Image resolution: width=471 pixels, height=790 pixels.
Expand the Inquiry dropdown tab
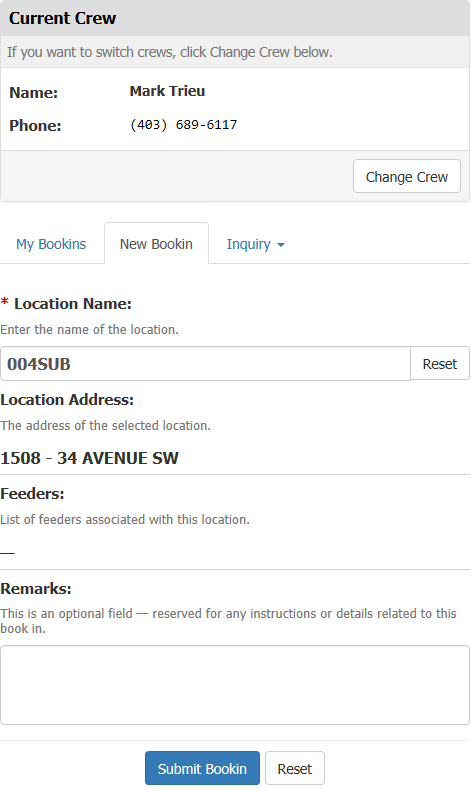coord(255,244)
